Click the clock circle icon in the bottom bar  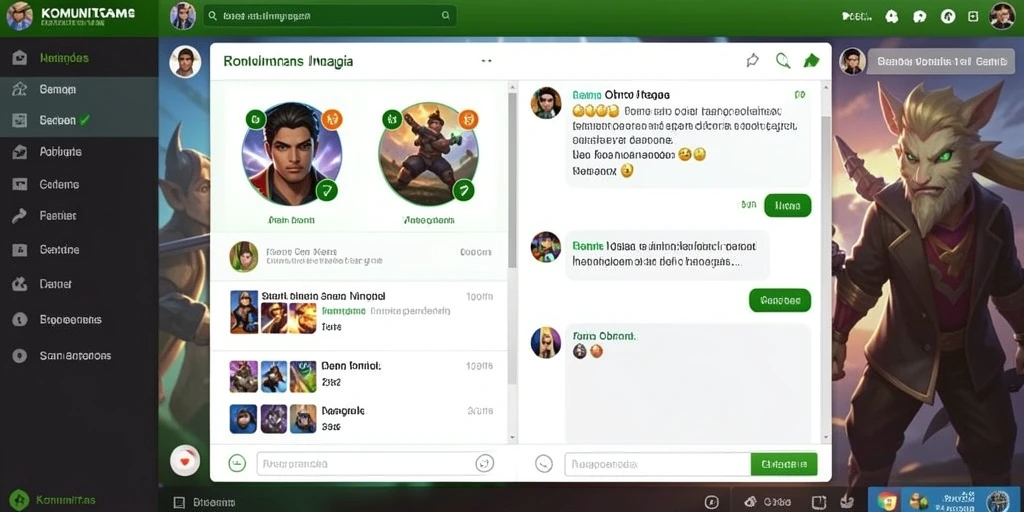click(711, 502)
